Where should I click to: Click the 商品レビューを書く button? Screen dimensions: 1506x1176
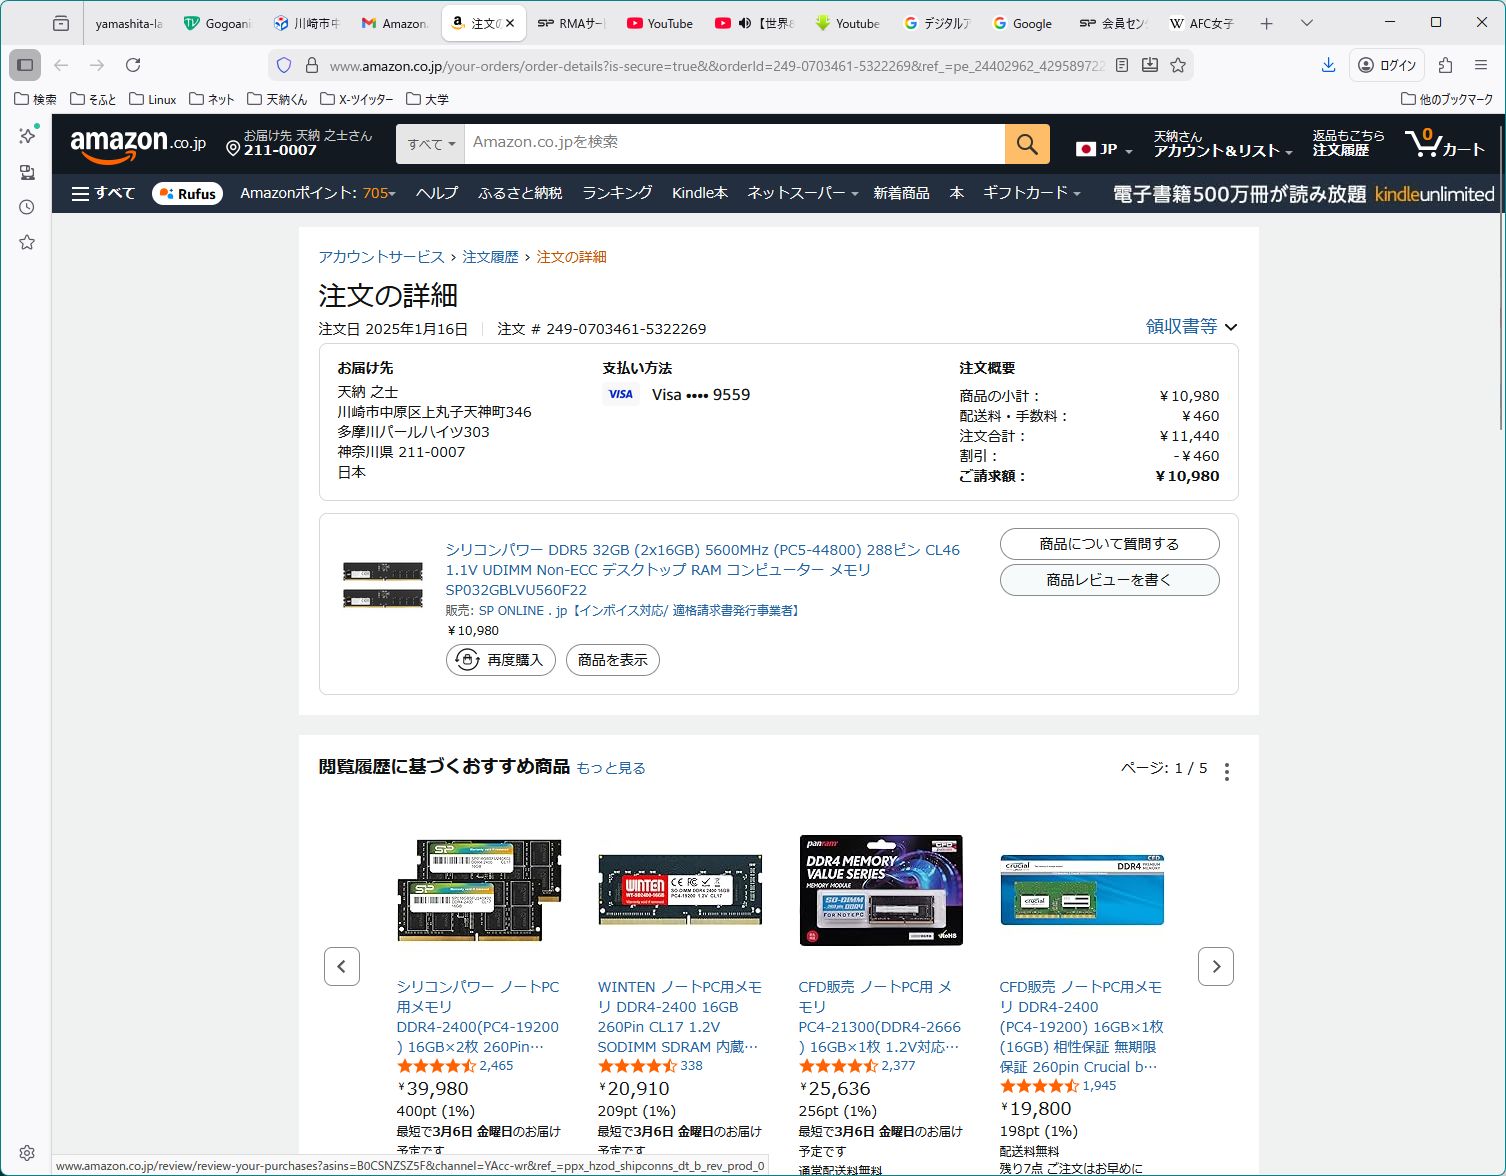1109,580
